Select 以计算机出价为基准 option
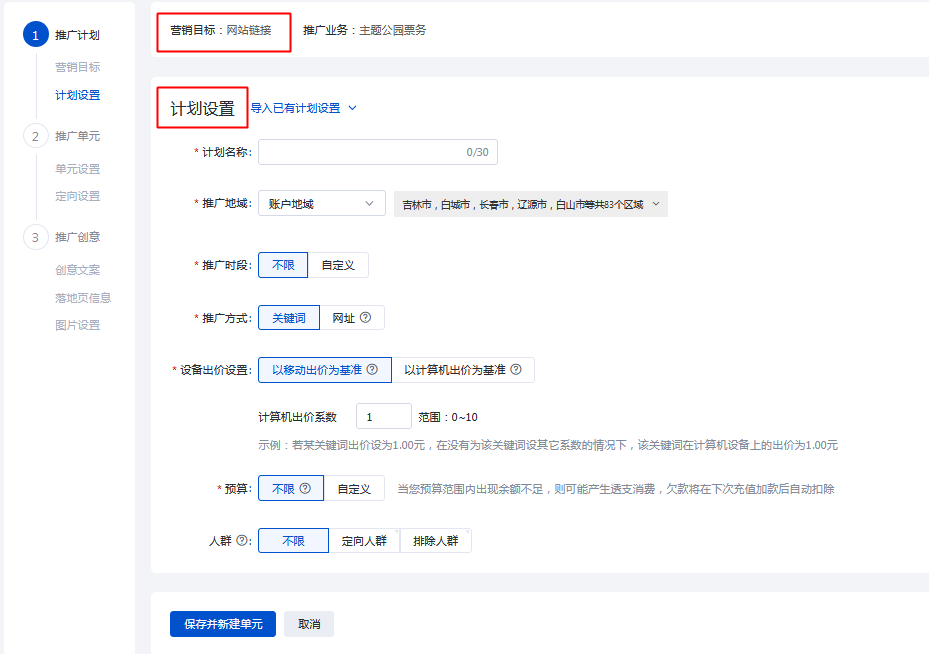The image size is (929, 654). click(463, 370)
